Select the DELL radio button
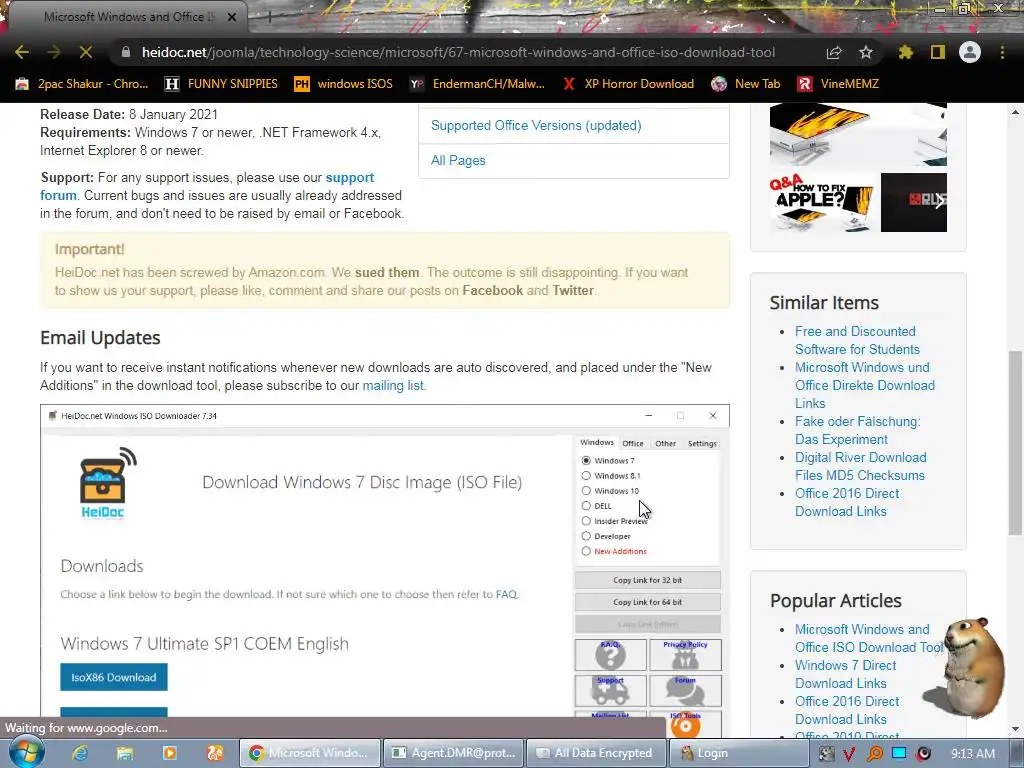 coord(586,505)
